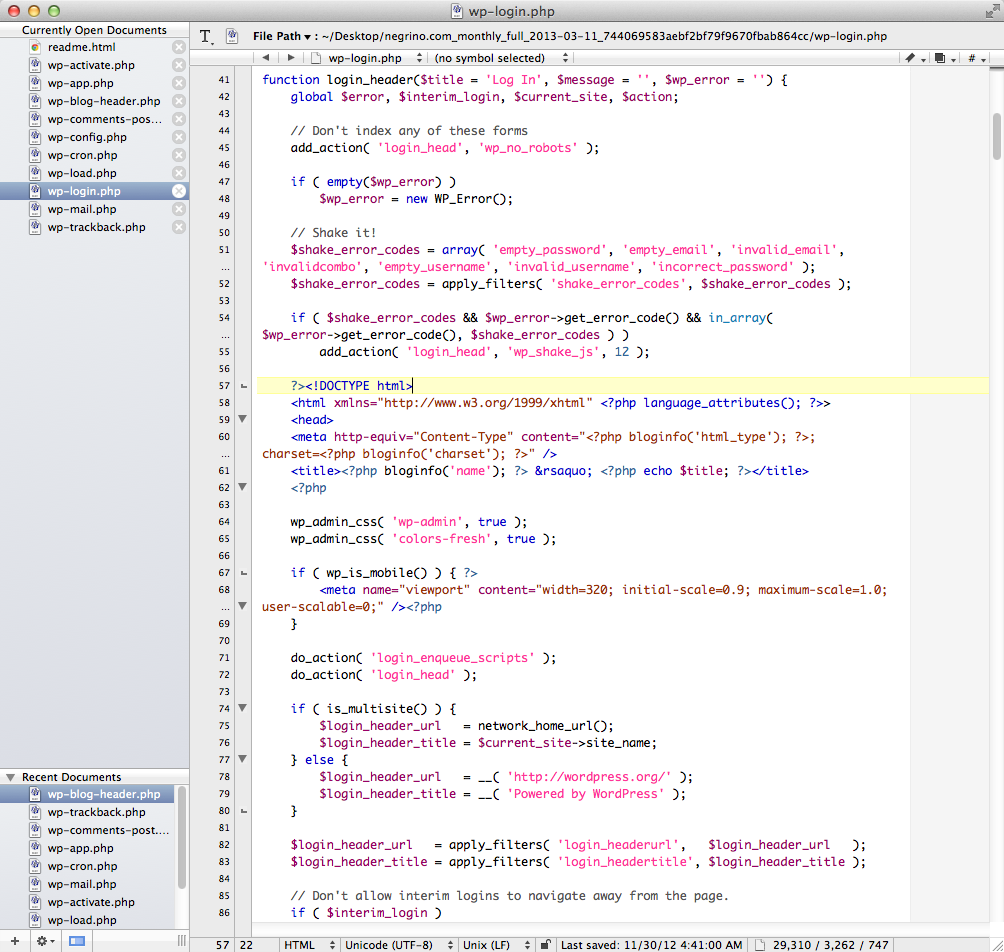Open the gear action menu in sidebar
The width and height of the screenshot is (1004, 952).
point(45,941)
